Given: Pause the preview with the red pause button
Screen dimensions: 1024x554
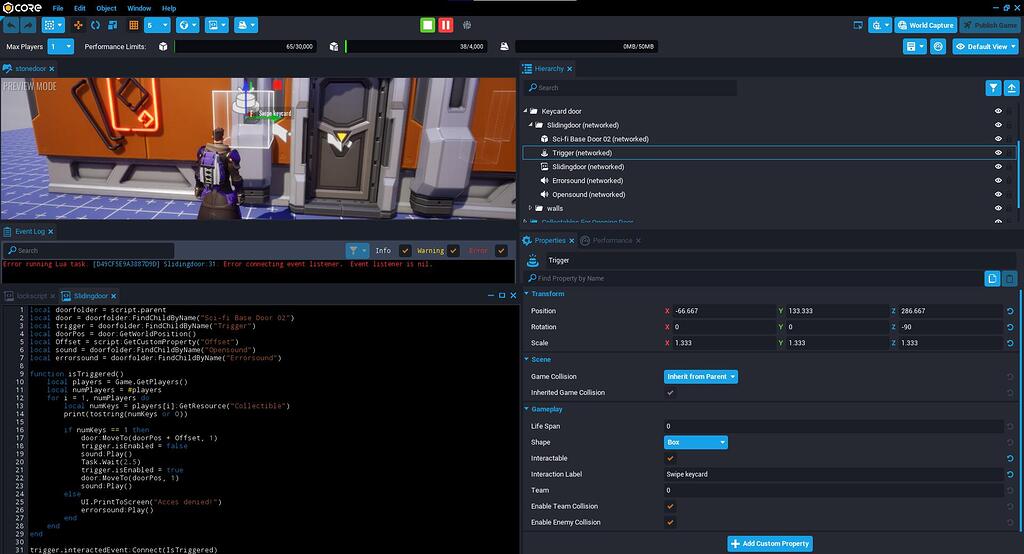Looking at the screenshot, I should 445,25.
